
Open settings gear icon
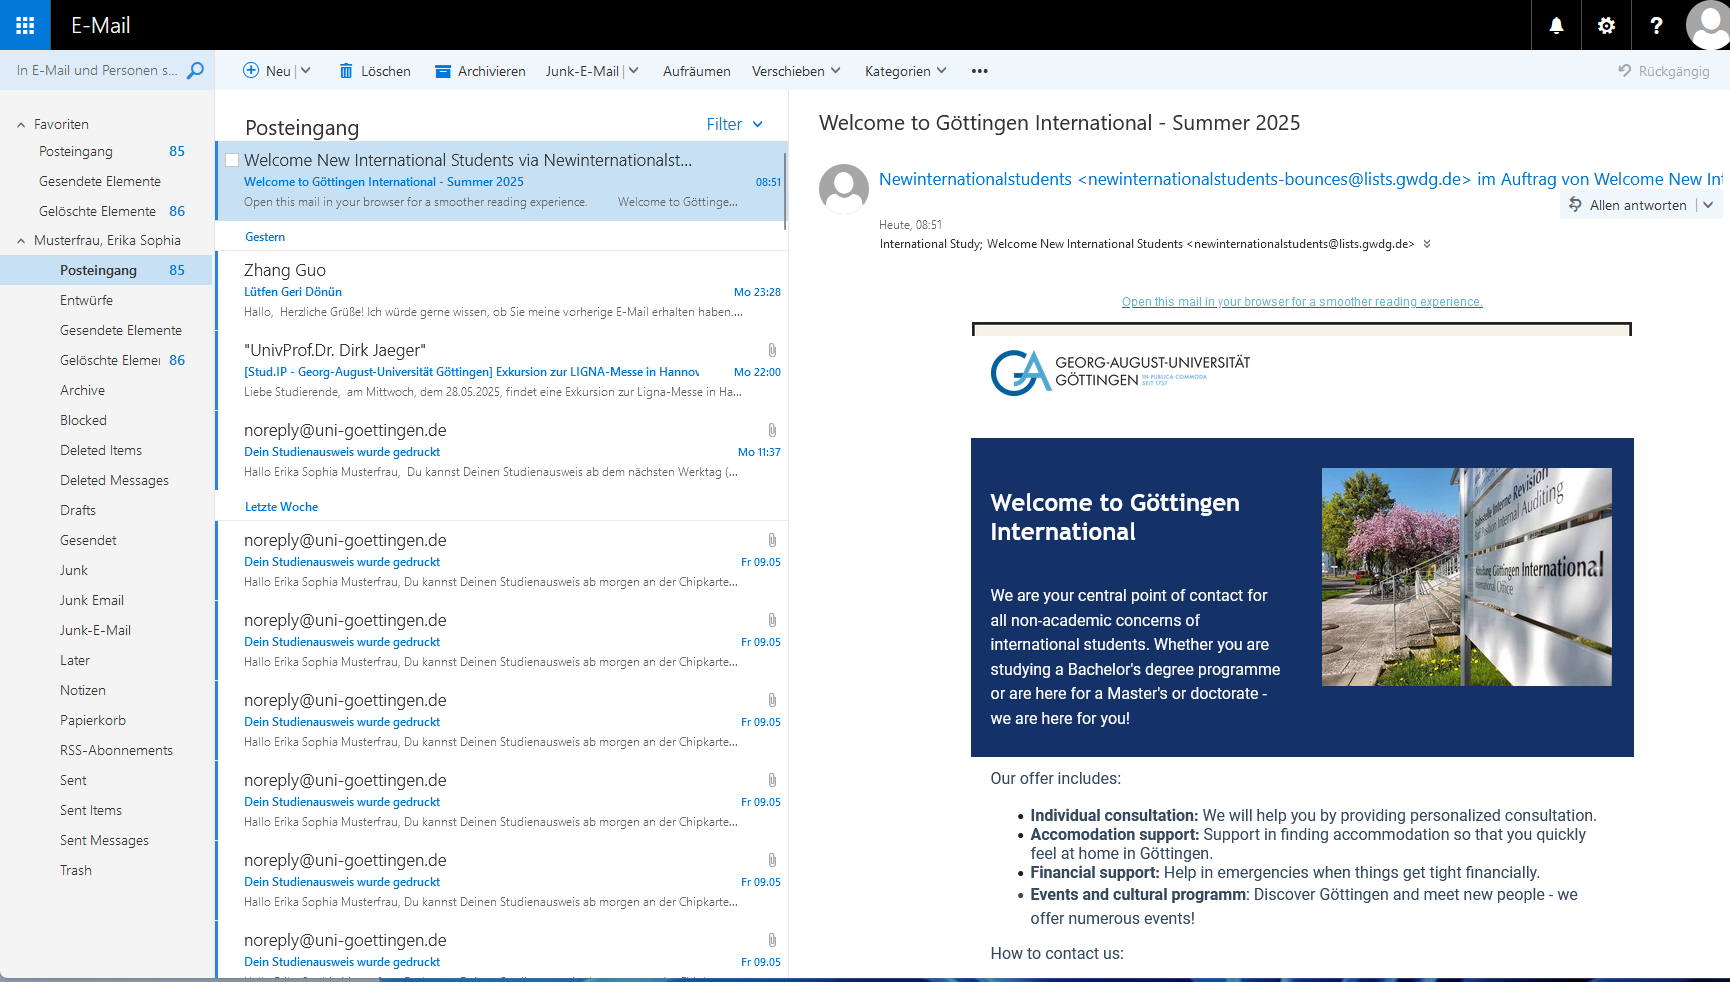click(x=1606, y=25)
